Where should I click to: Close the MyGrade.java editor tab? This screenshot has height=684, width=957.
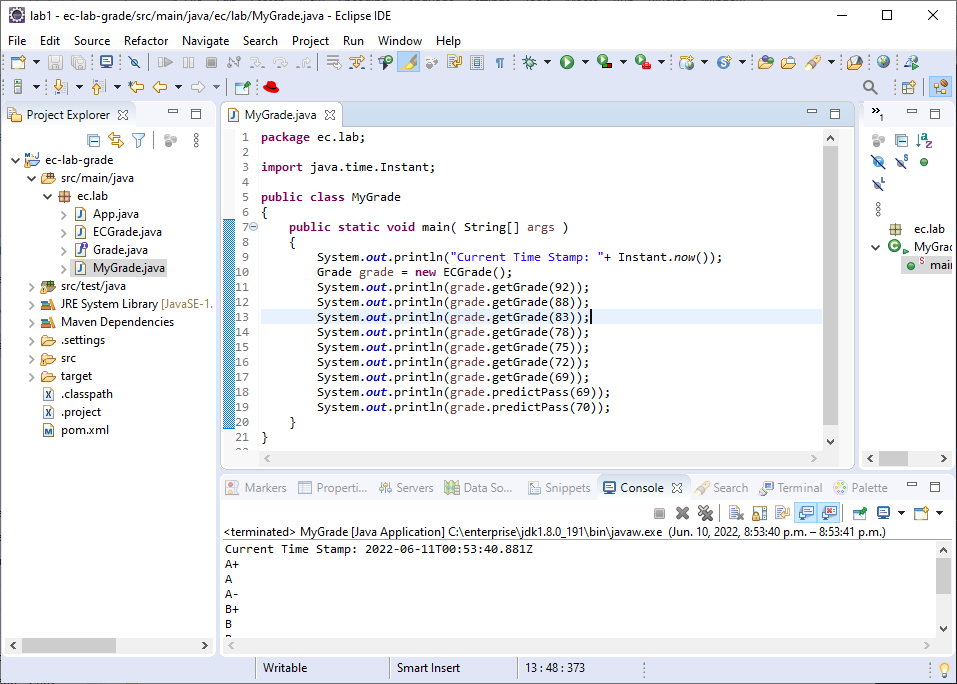tap(330, 115)
